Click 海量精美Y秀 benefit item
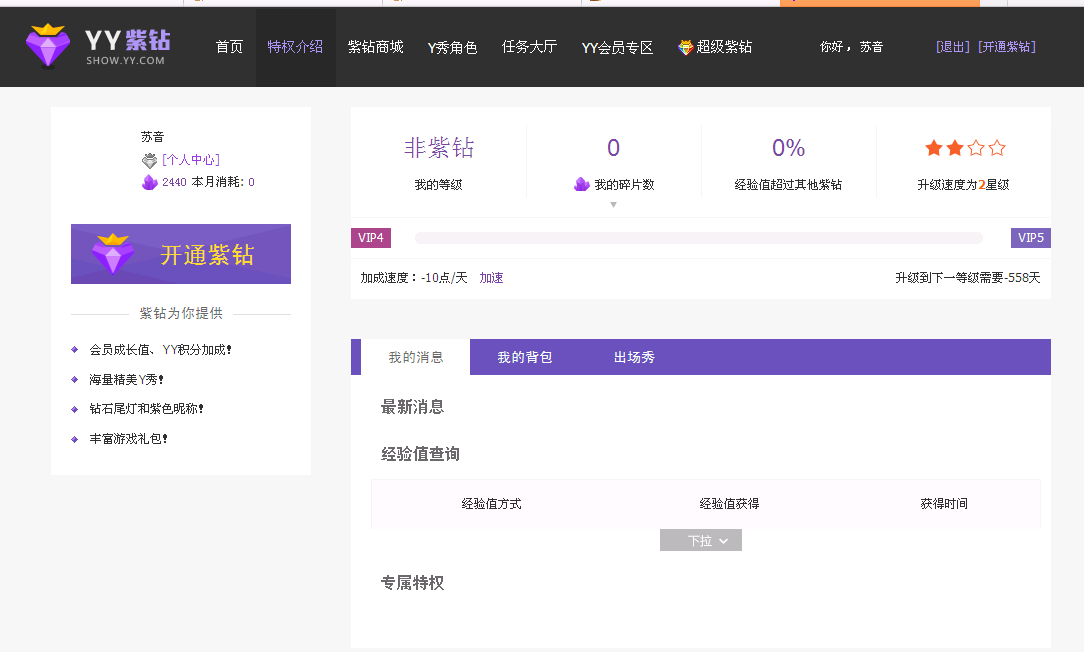 pyautogui.click(x=126, y=380)
